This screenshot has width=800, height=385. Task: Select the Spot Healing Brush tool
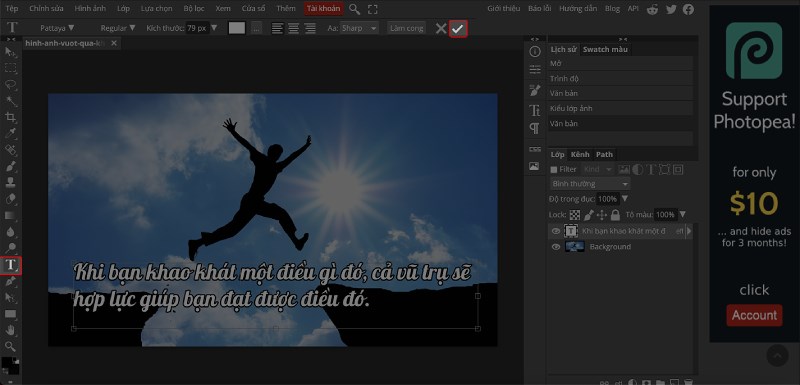[x=10, y=150]
